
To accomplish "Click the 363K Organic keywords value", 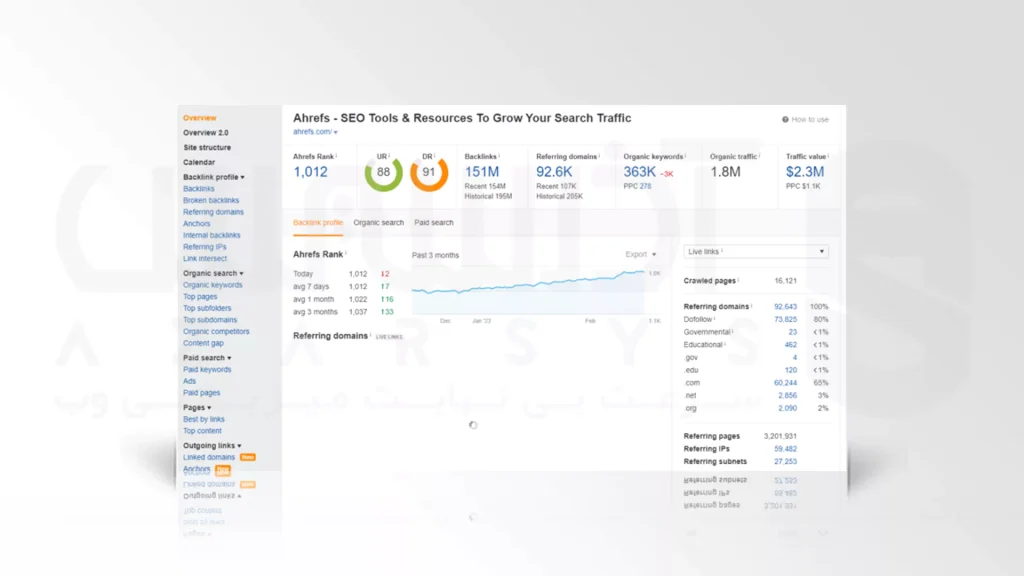I will tap(639, 172).
